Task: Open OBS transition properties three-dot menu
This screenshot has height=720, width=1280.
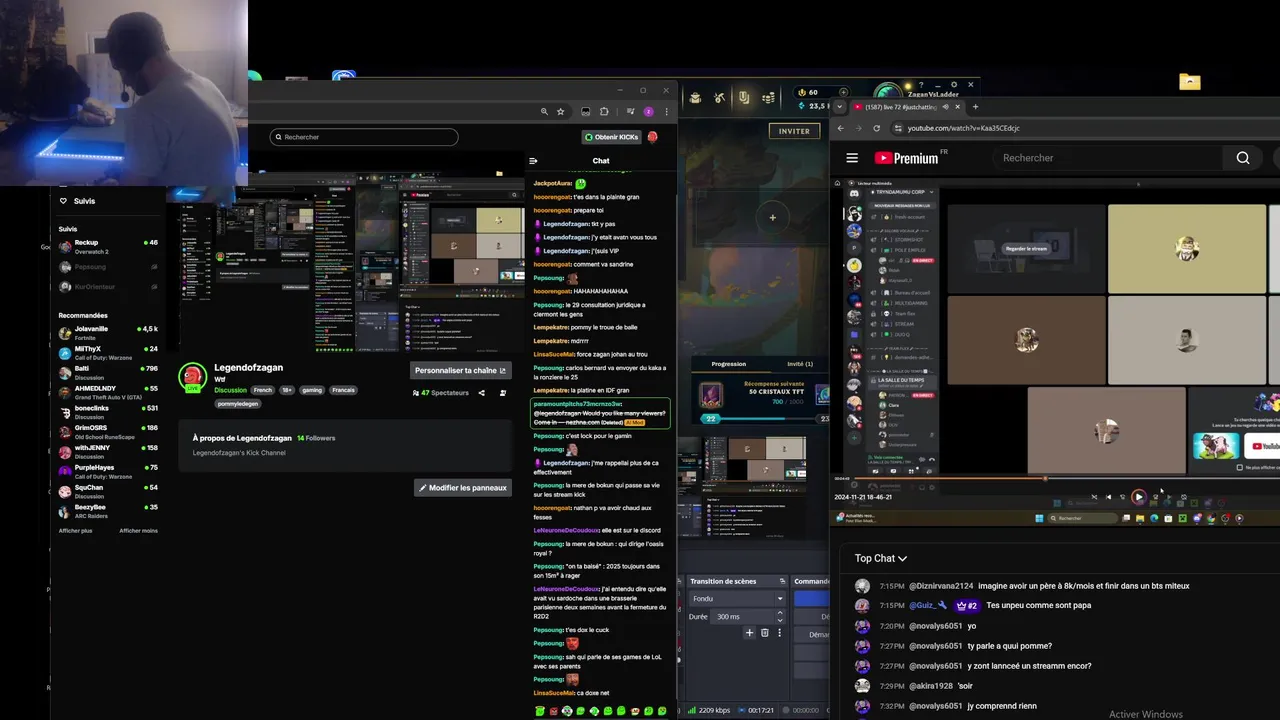Action: (780, 632)
